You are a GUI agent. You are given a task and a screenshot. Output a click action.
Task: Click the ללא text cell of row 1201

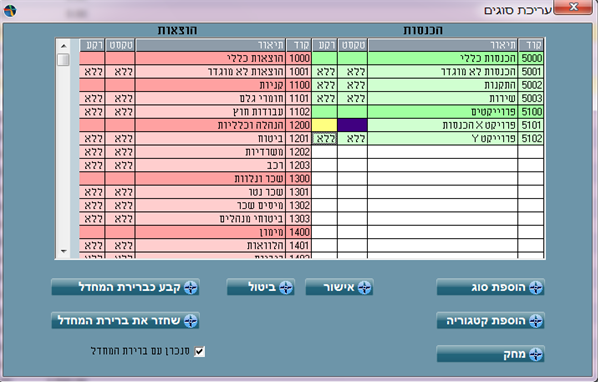pos(120,138)
